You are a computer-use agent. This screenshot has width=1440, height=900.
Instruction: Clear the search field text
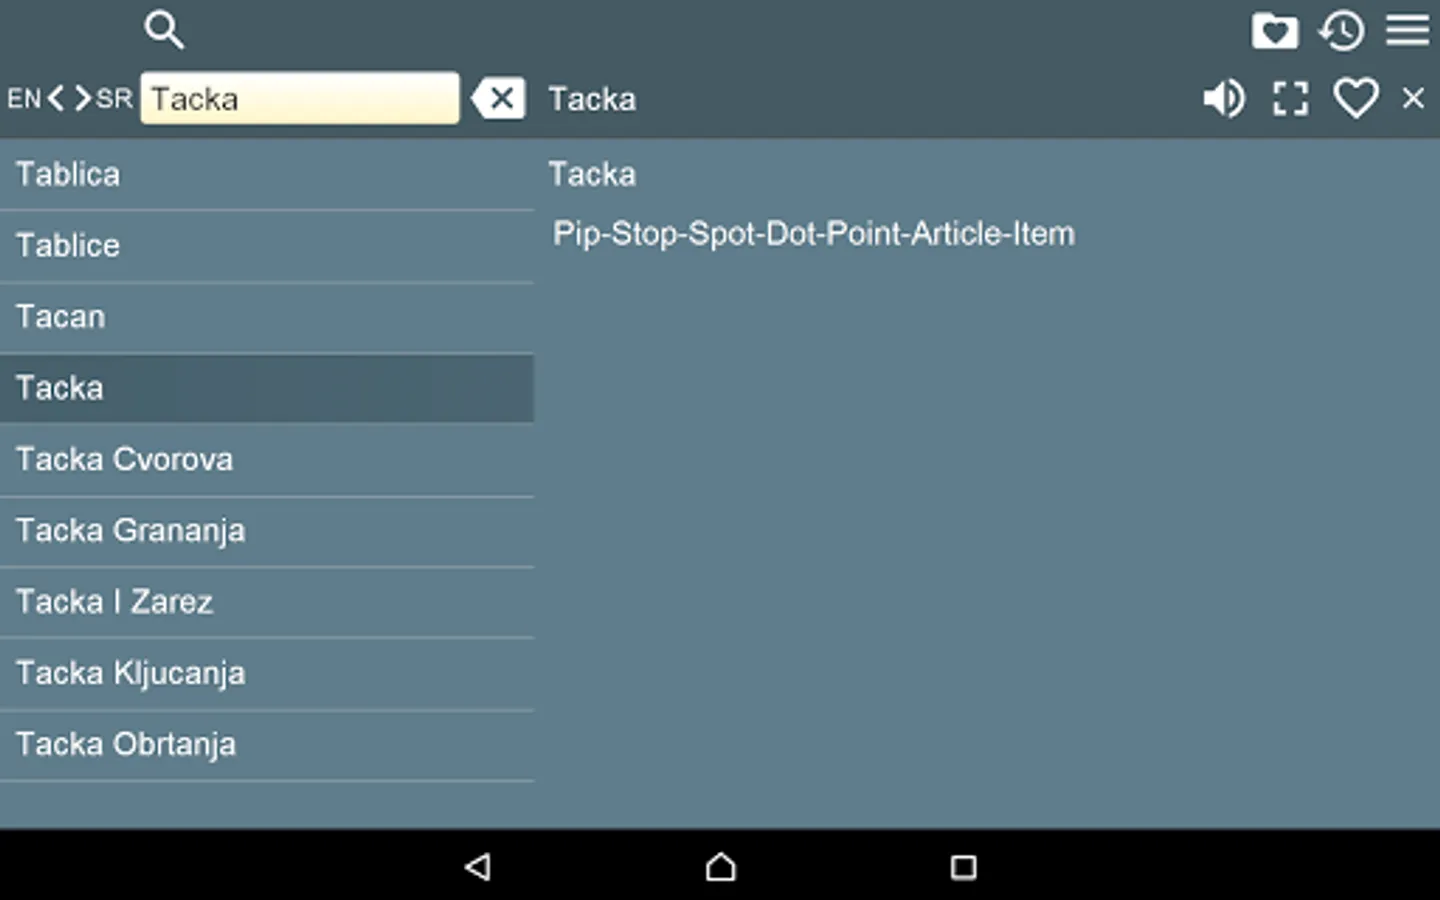click(x=498, y=98)
